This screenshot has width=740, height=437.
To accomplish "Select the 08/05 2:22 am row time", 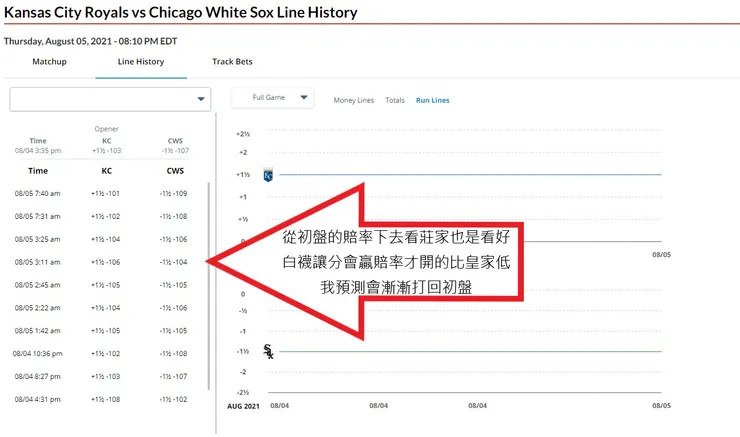I will click(37, 308).
